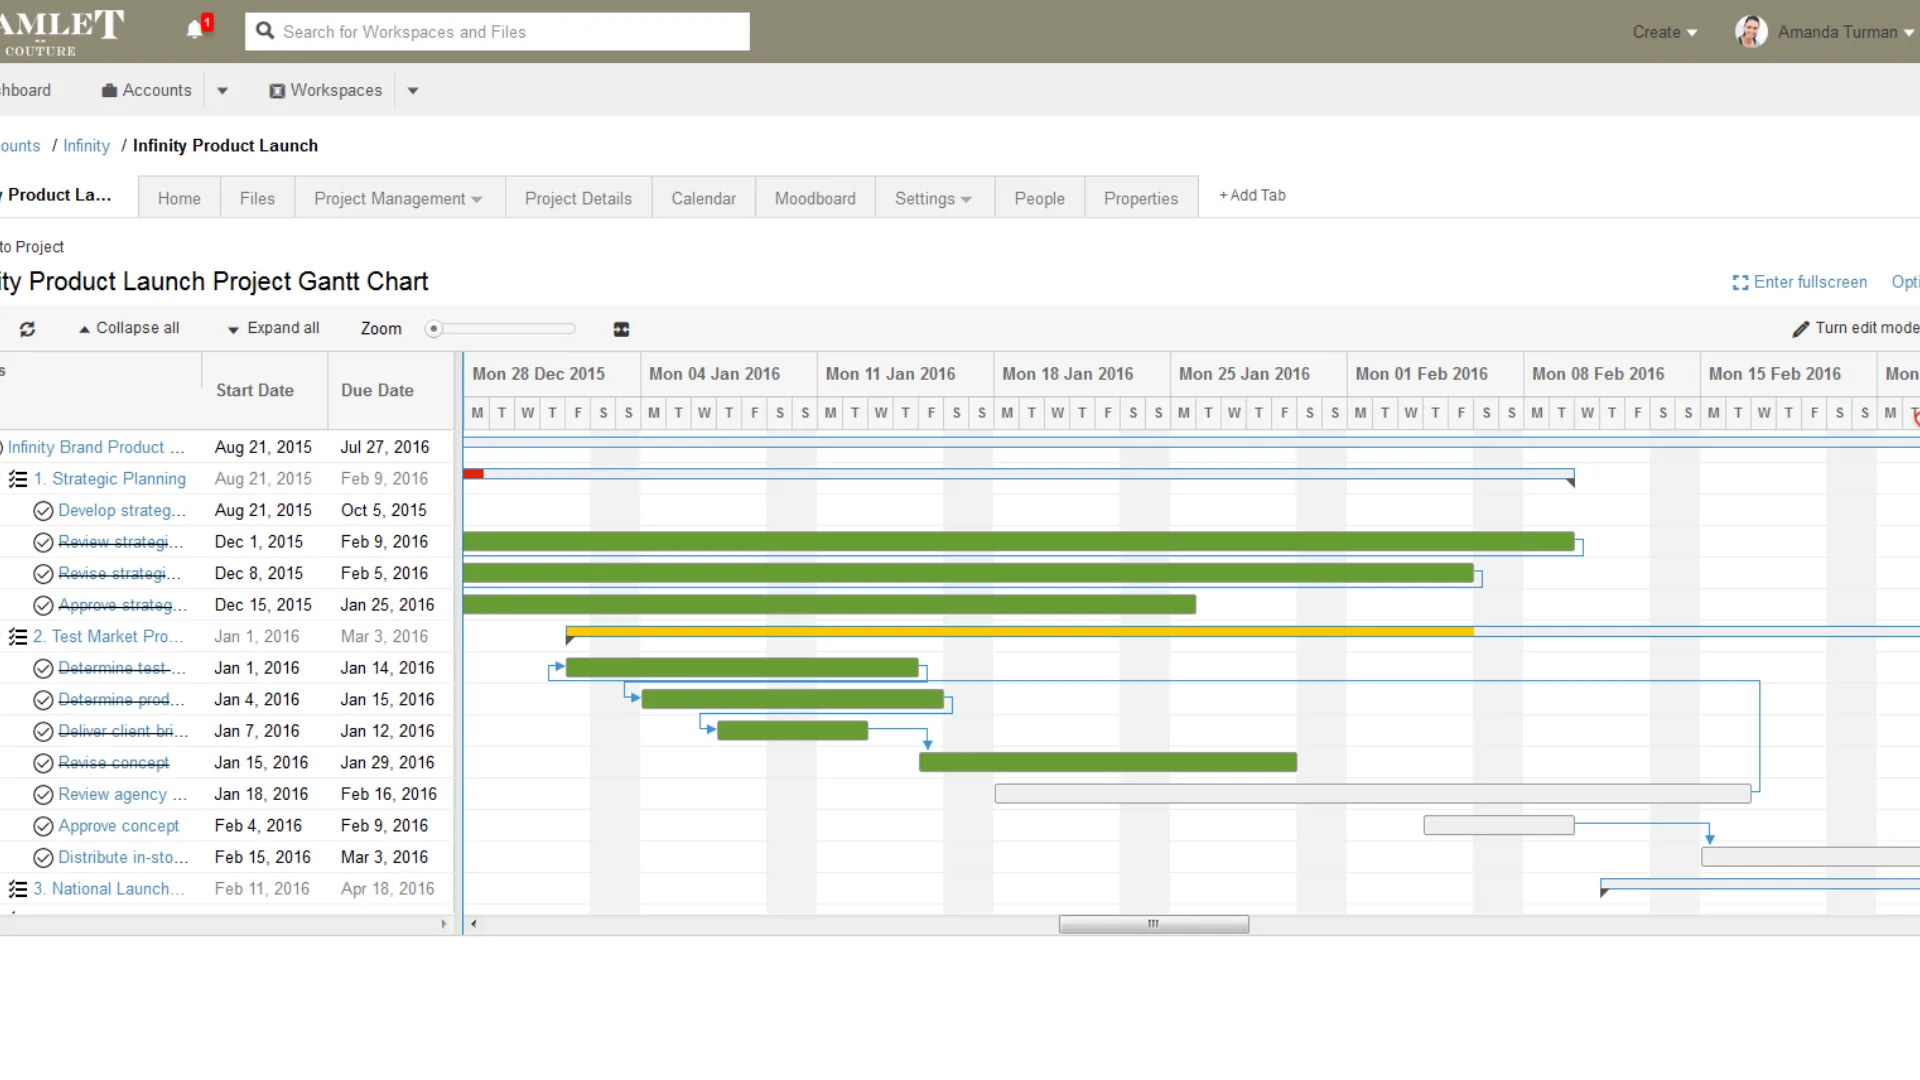This screenshot has height=1080, width=1920.
Task: Open the Accounts dropdown arrow
Action: 222,91
